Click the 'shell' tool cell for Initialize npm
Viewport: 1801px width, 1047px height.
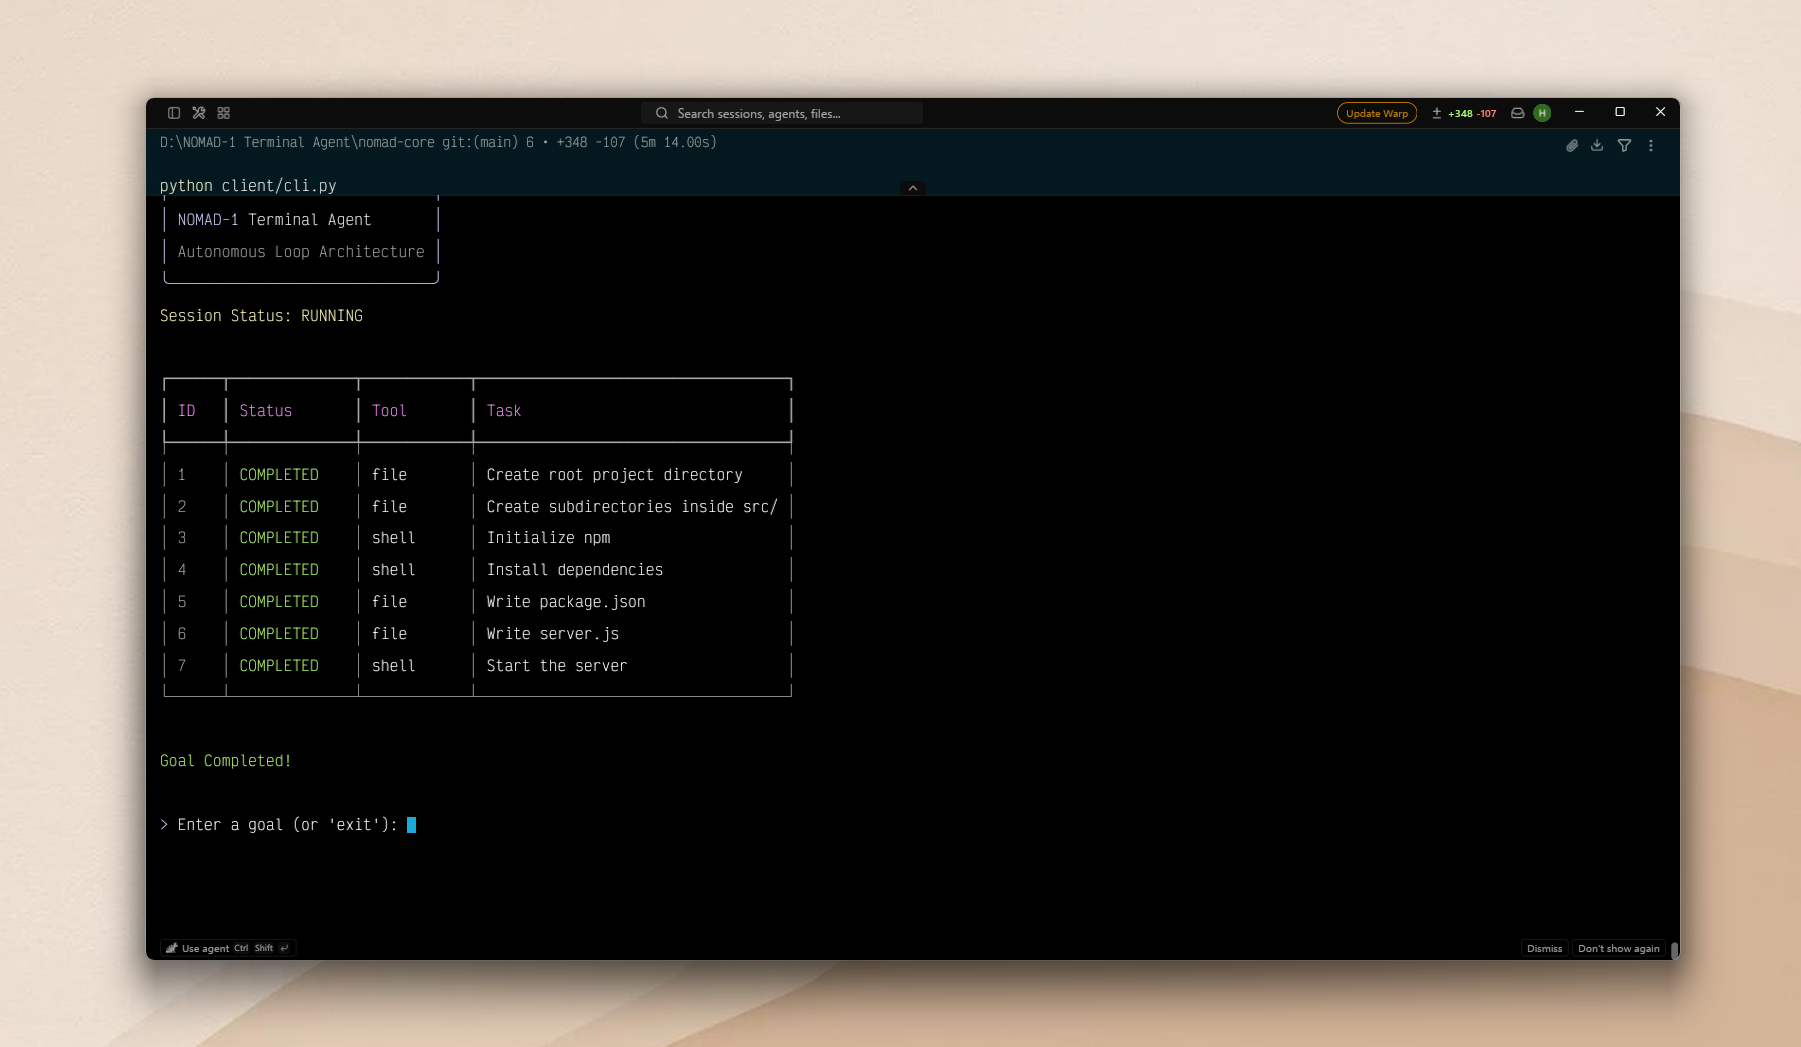coord(394,538)
